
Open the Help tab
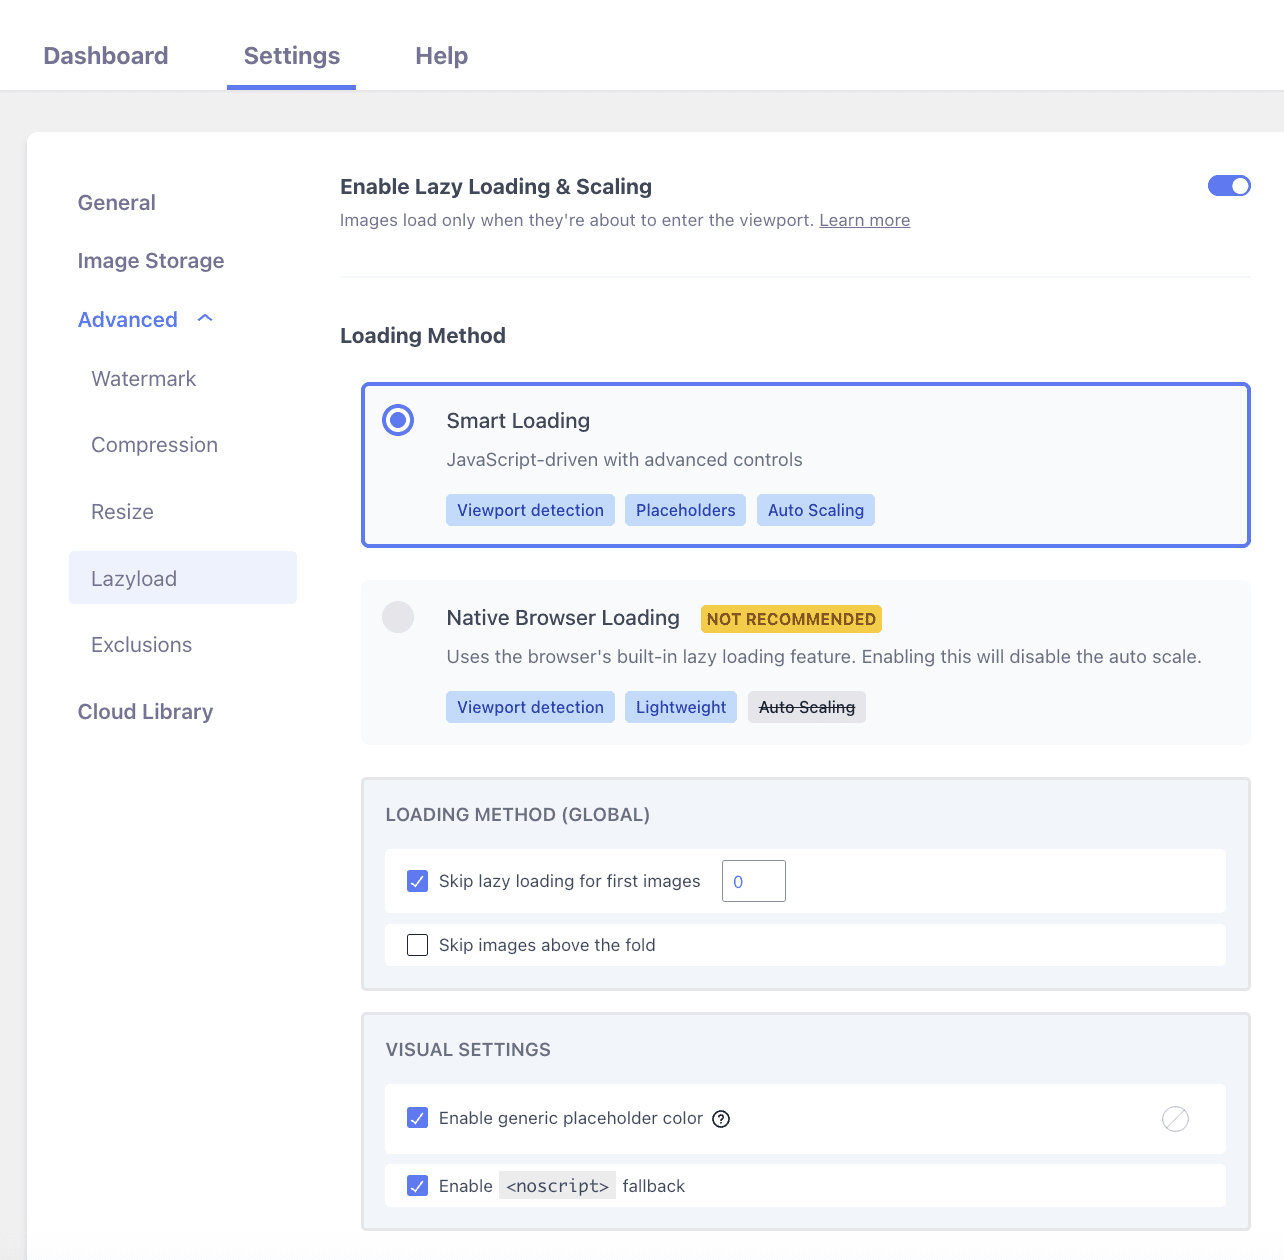[441, 56]
